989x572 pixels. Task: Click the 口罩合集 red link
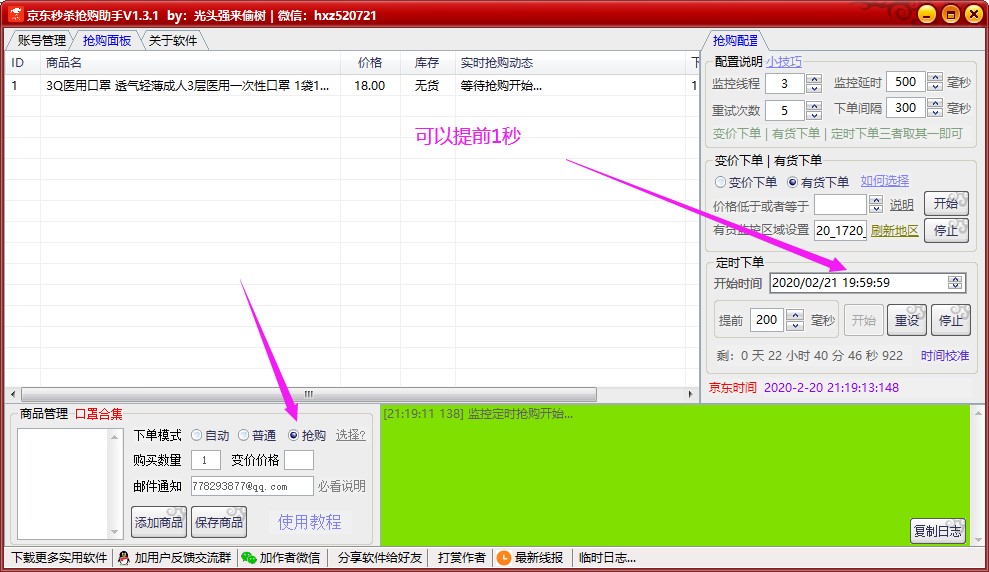pos(98,414)
